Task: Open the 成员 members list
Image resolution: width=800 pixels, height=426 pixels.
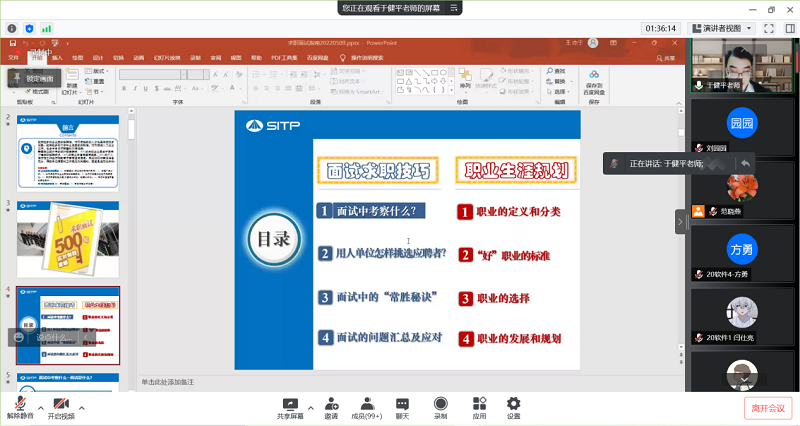Action: (367, 406)
